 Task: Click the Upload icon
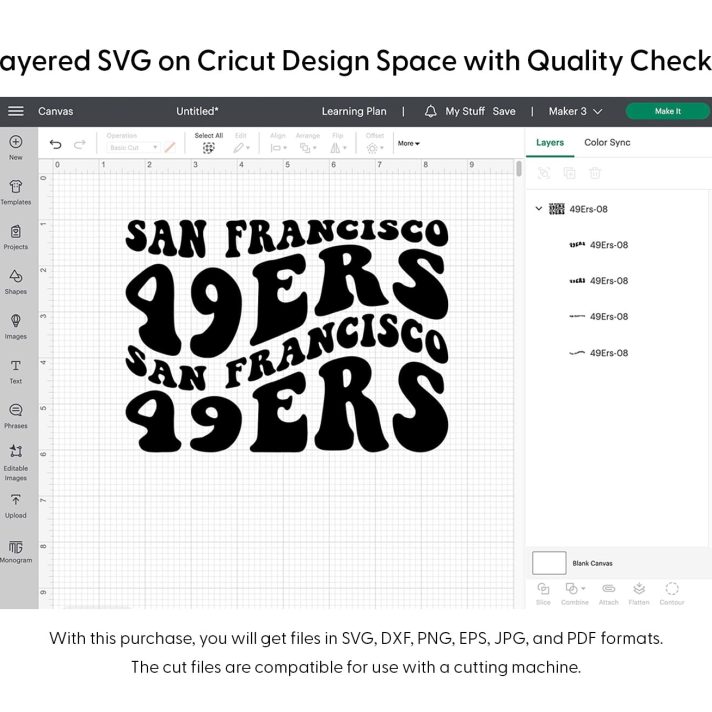[x=15, y=500]
